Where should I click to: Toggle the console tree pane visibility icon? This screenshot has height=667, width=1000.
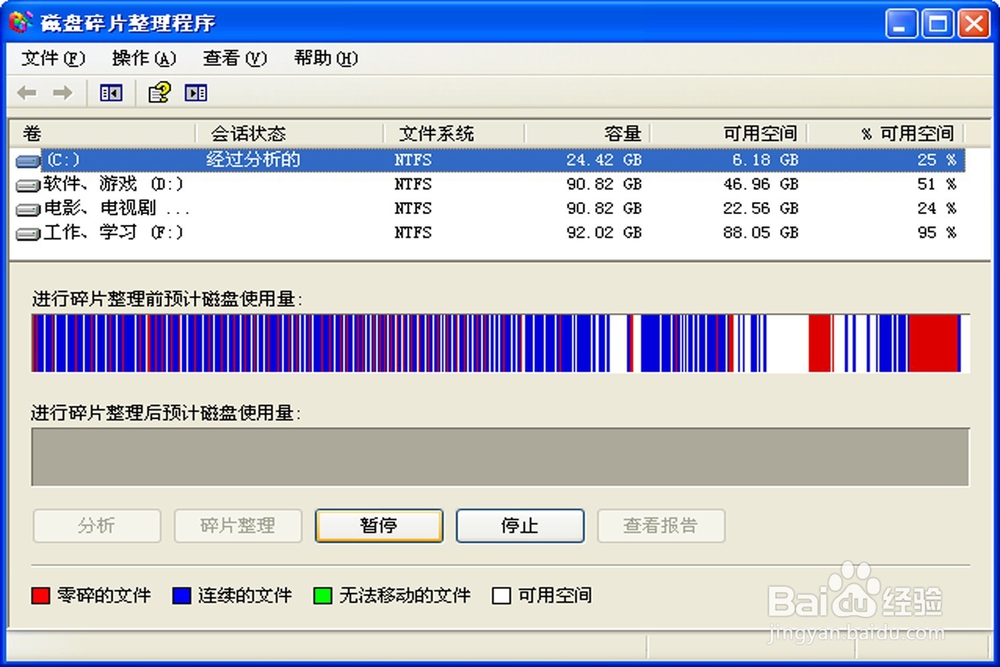point(110,92)
